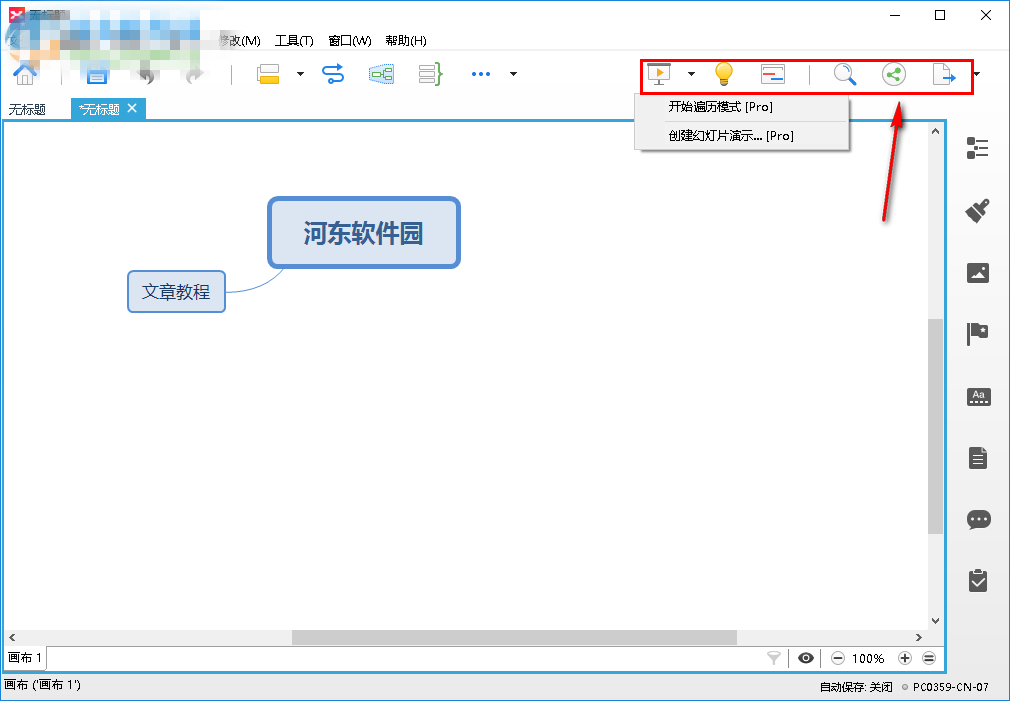Click the zoom plus button in the status bar

(x=905, y=658)
